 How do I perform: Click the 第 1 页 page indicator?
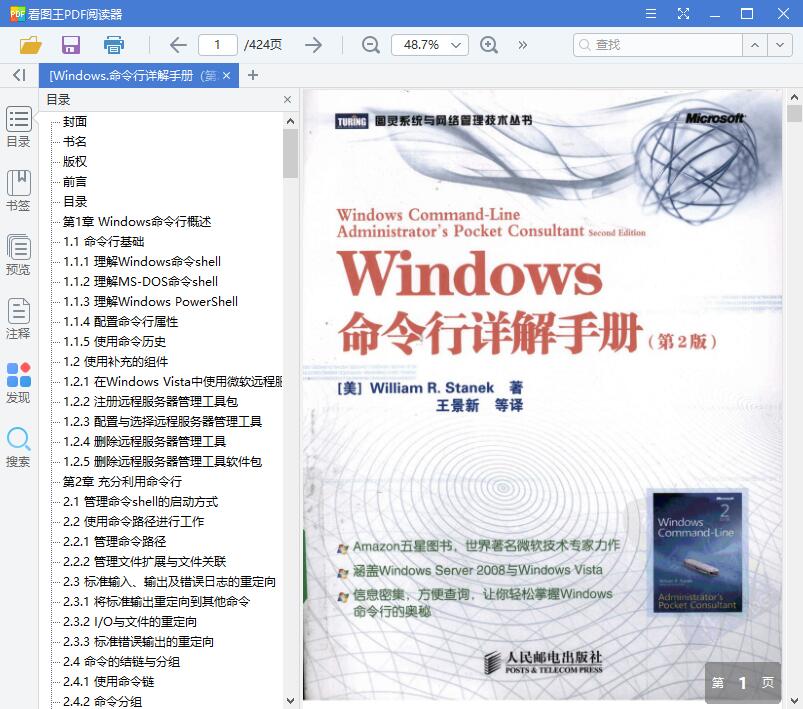pyautogui.click(x=743, y=682)
